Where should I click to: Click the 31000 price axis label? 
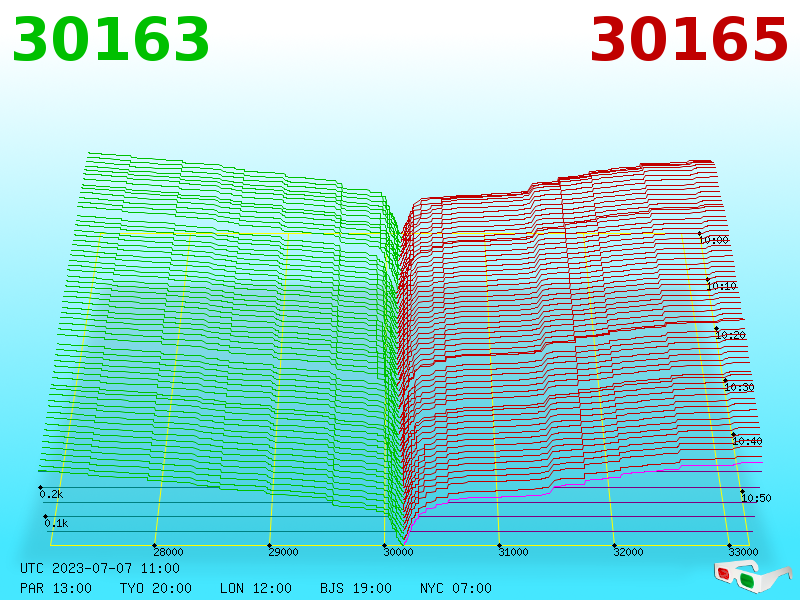[513, 552]
